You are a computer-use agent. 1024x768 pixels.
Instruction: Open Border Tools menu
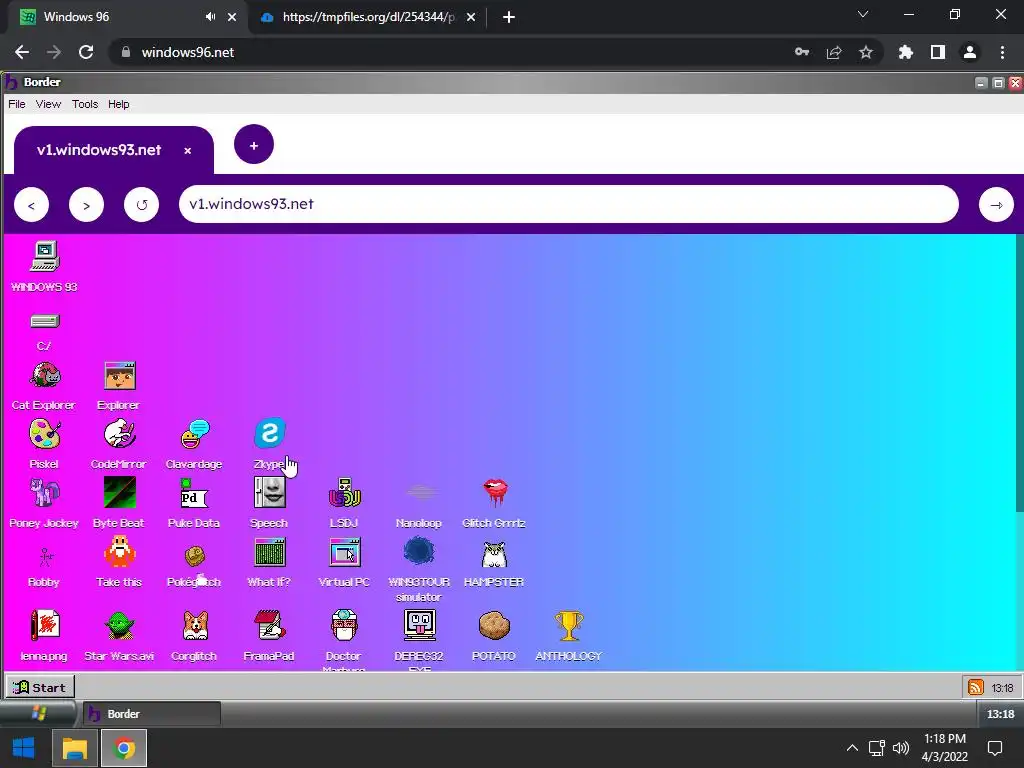pyautogui.click(x=85, y=104)
